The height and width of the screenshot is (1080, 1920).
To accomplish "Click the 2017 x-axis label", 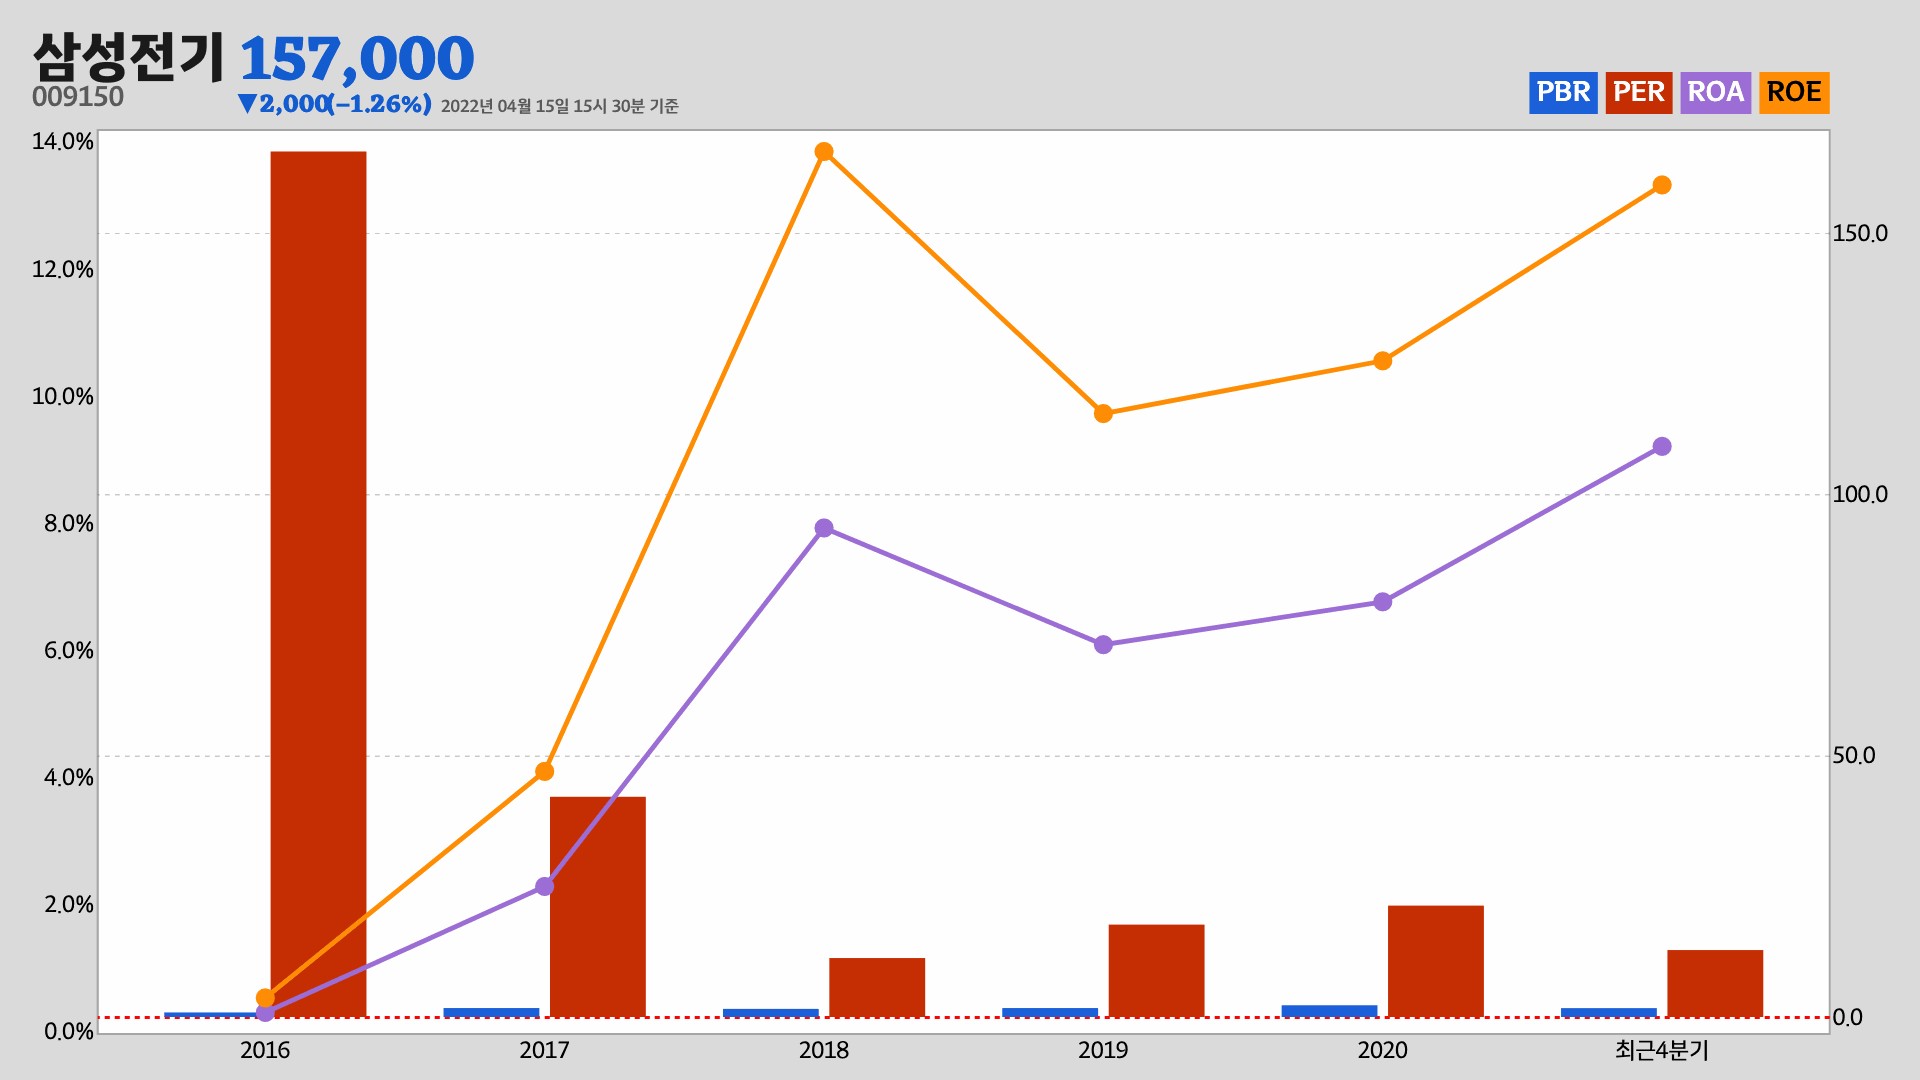I will click(544, 1051).
